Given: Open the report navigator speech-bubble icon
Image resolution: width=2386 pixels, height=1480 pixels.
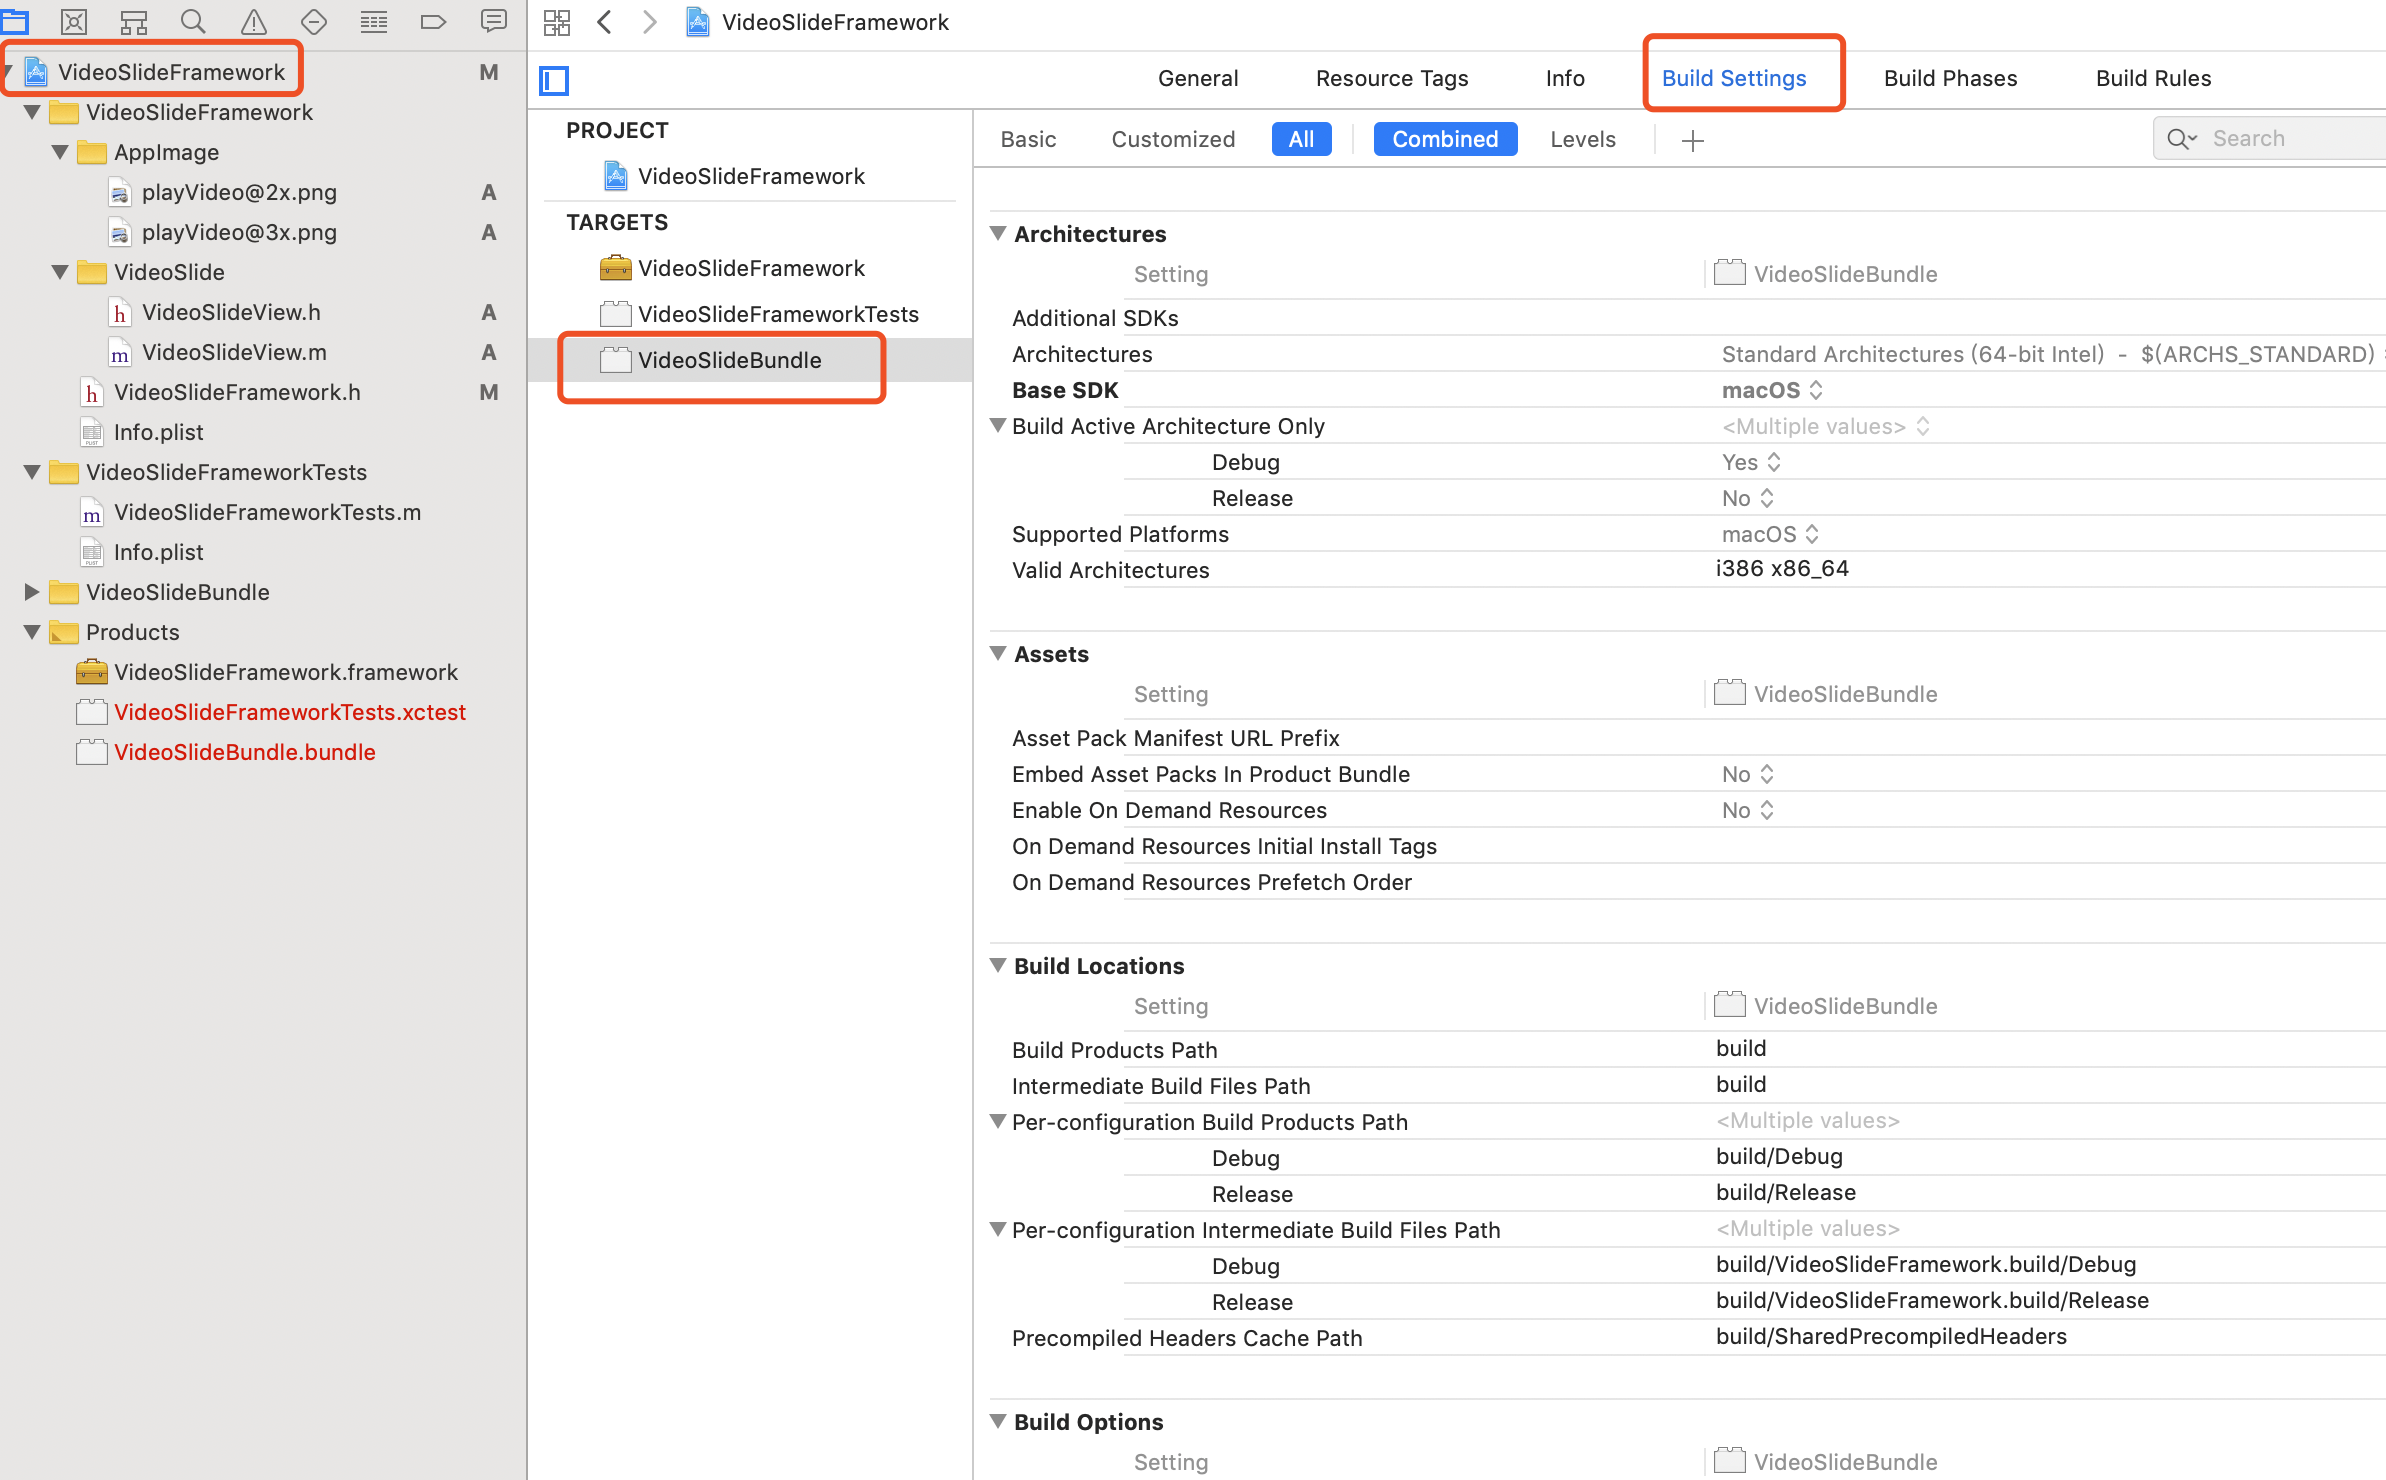Looking at the screenshot, I should click(x=493, y=21).
